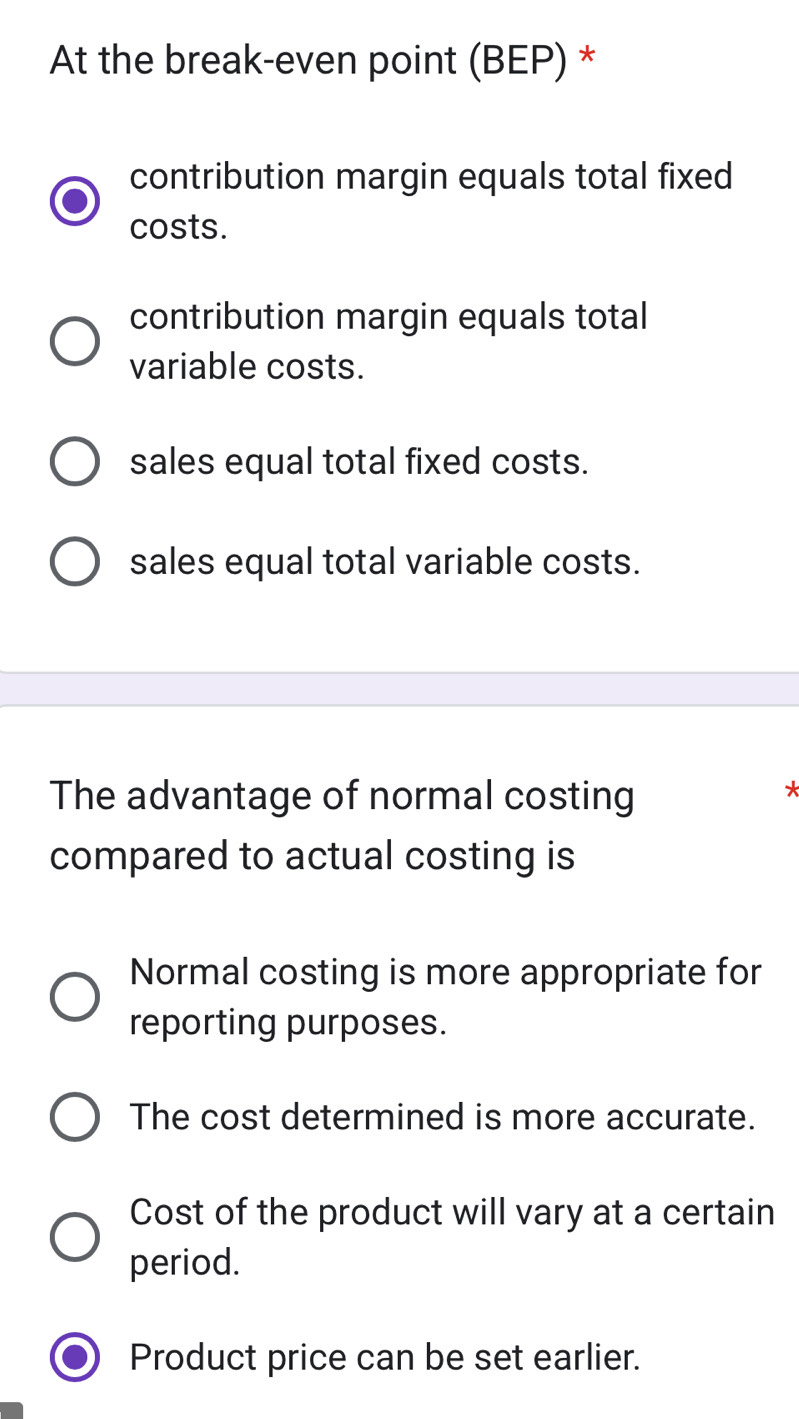The height and width of the screenshot is (1419, 799).
Task: Click the option text 'The cost determined is more accurate.'
Action: pyautogui.click(x=442, y=1117)
